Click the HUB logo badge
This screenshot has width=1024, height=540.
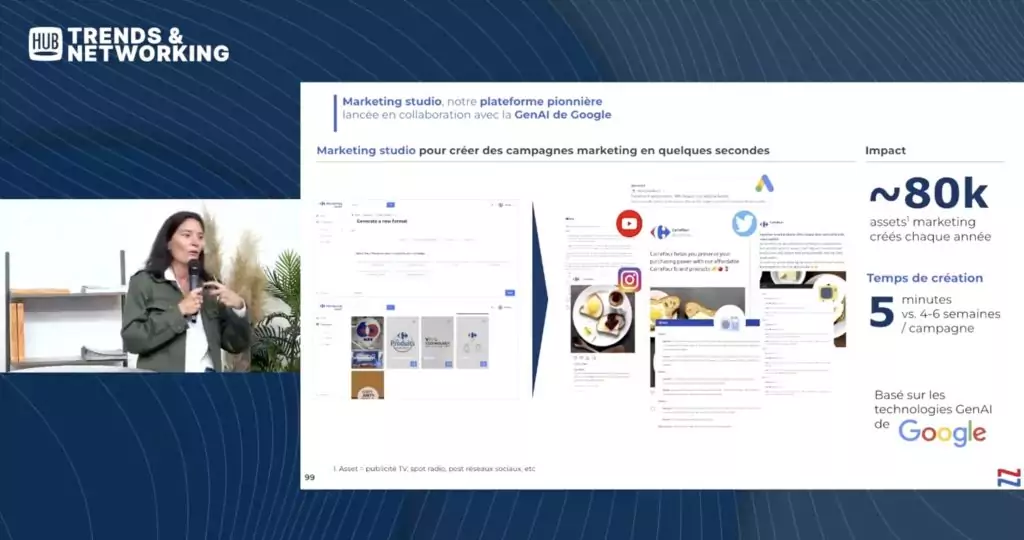tap(46, 44)
